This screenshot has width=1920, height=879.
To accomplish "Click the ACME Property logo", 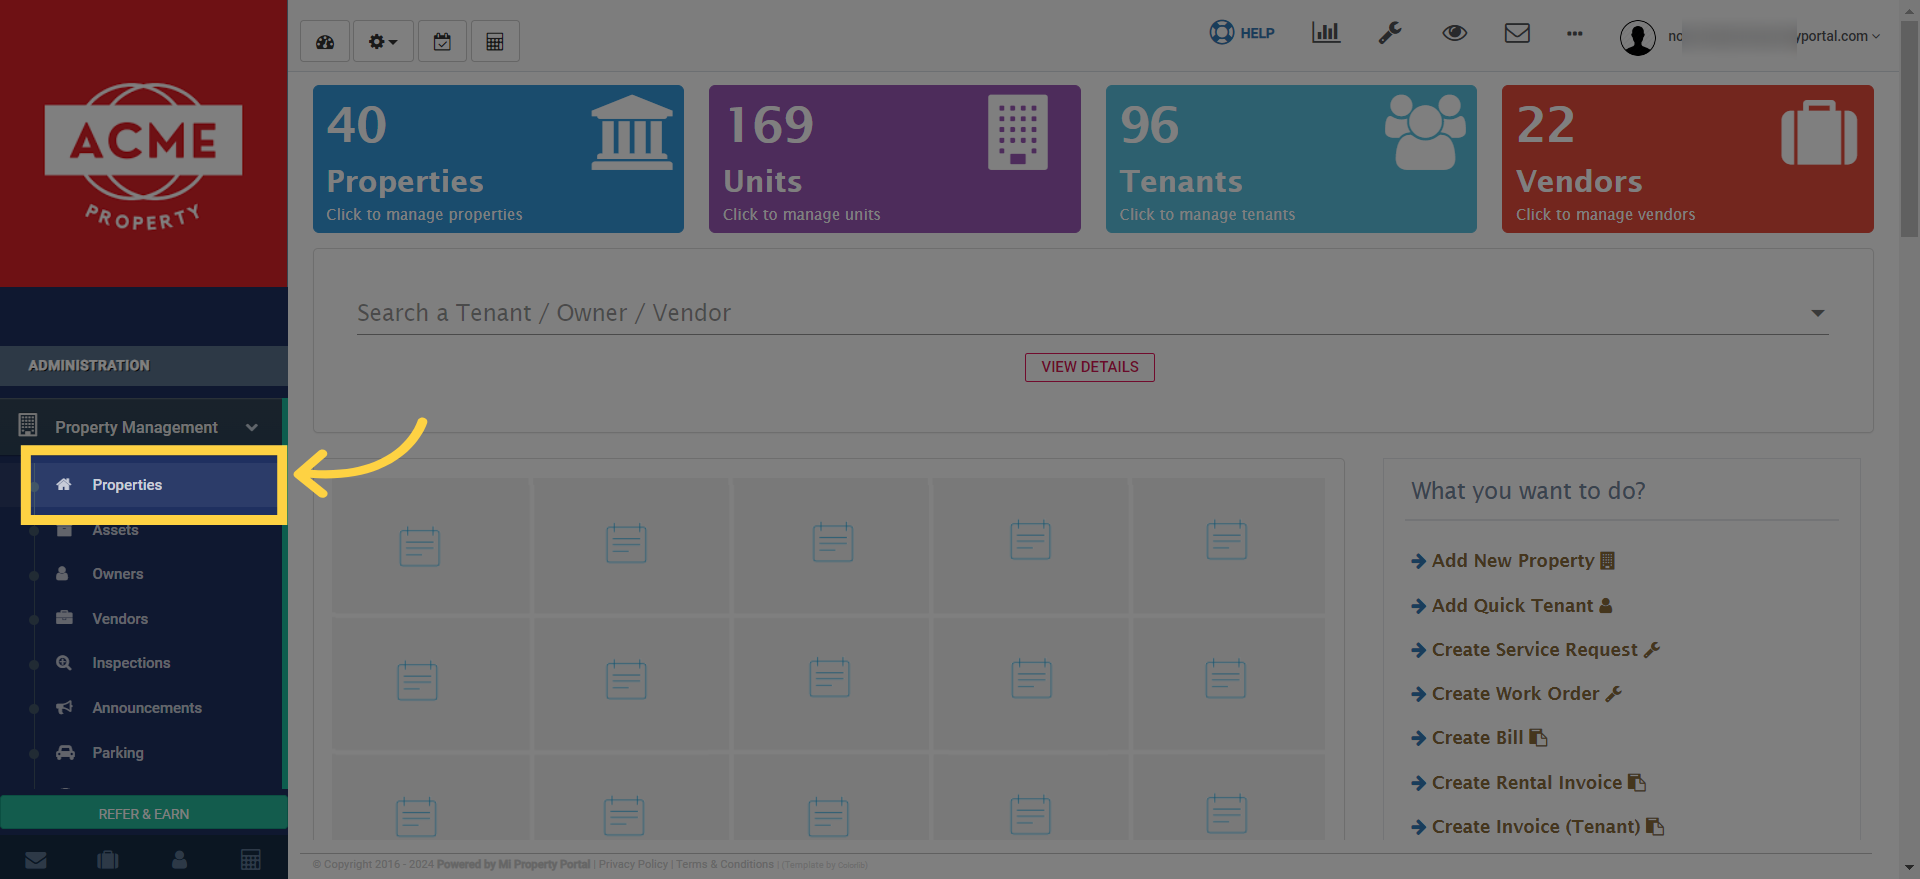I will point(144,157).
